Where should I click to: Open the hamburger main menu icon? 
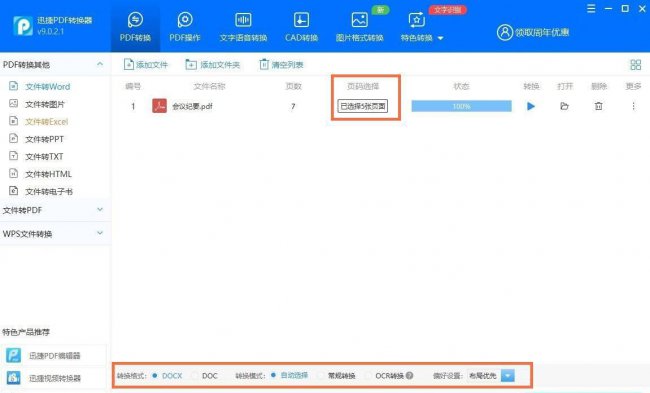[x=592, y=9]
